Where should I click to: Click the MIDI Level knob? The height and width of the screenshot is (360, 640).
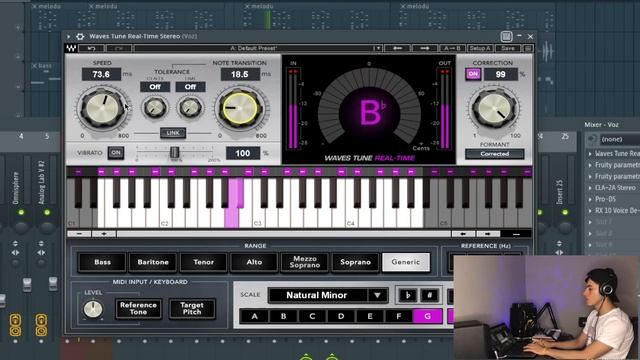(93, 309)
